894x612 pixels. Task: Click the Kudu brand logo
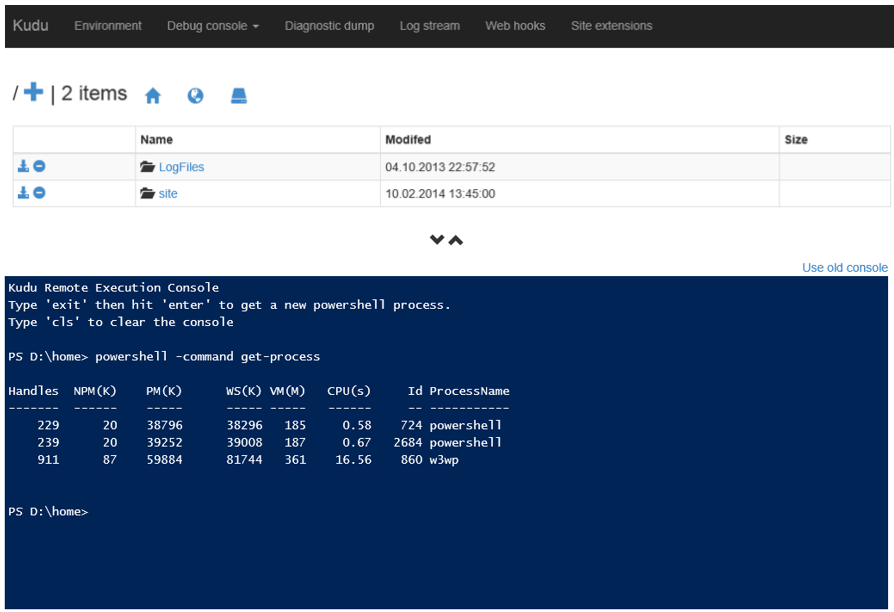point(31,26)
